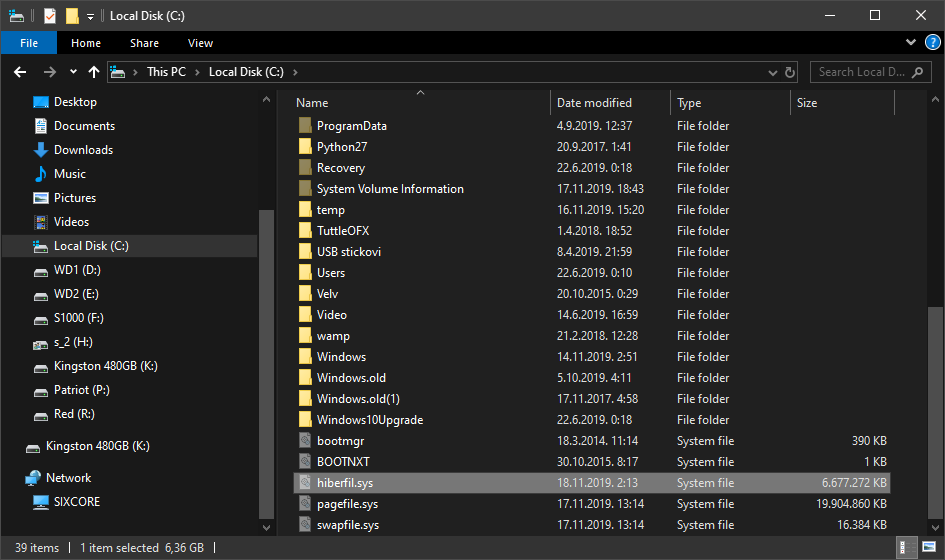945x560 pixels.
Task: Open the address bar history dropdown
Action: tap(773, 72)
